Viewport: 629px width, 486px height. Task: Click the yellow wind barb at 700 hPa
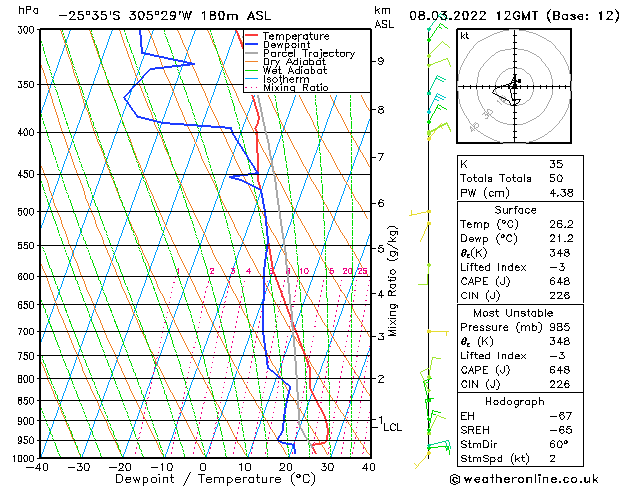[438, 332]
